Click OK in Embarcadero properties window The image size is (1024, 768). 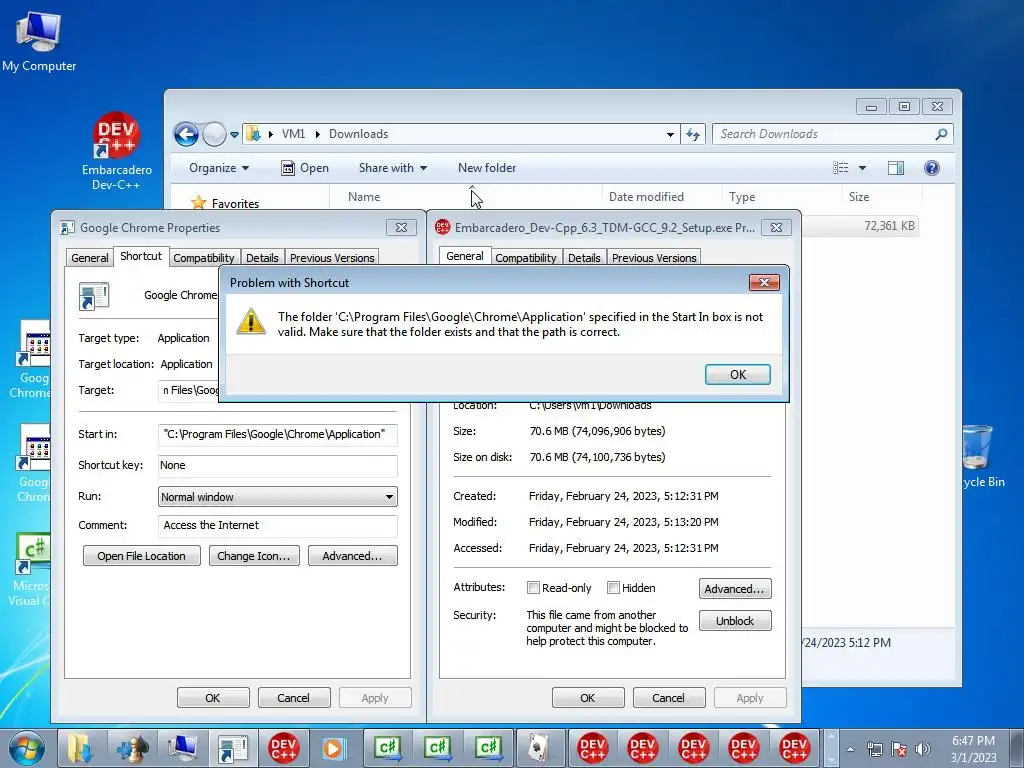[x=588, y=697]
